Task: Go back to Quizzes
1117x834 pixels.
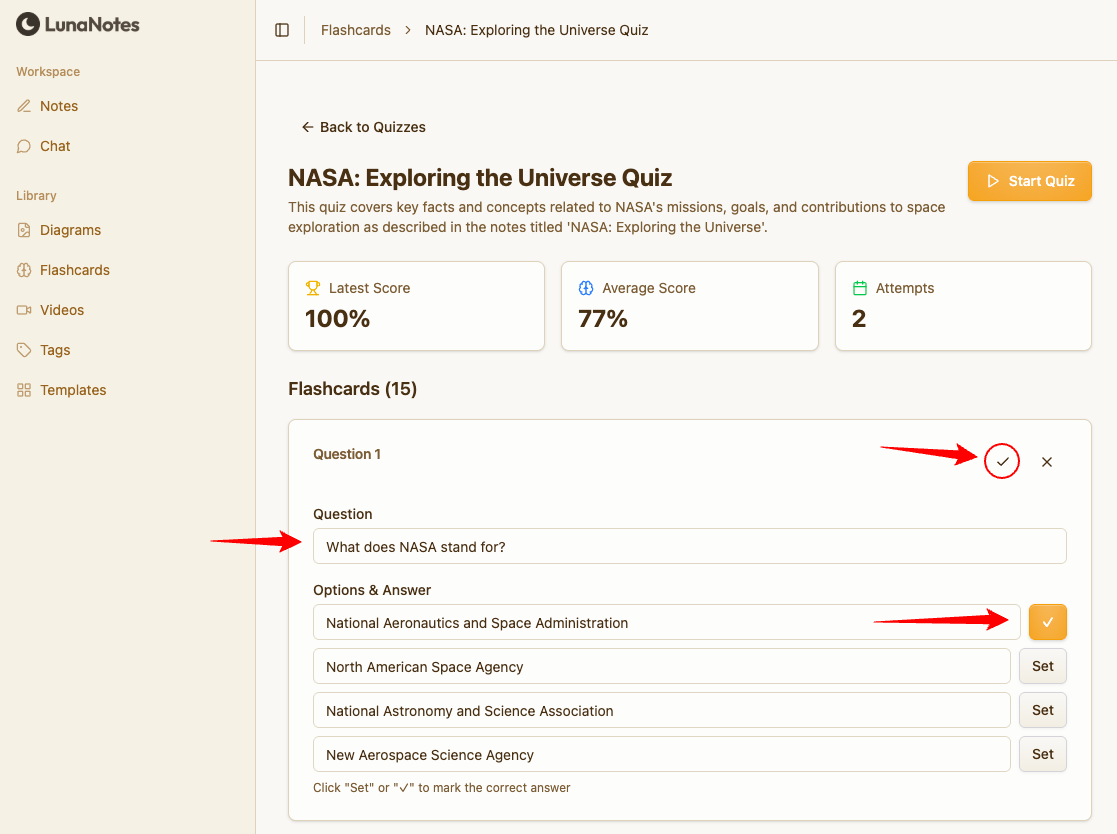Action: coord(364,127)
